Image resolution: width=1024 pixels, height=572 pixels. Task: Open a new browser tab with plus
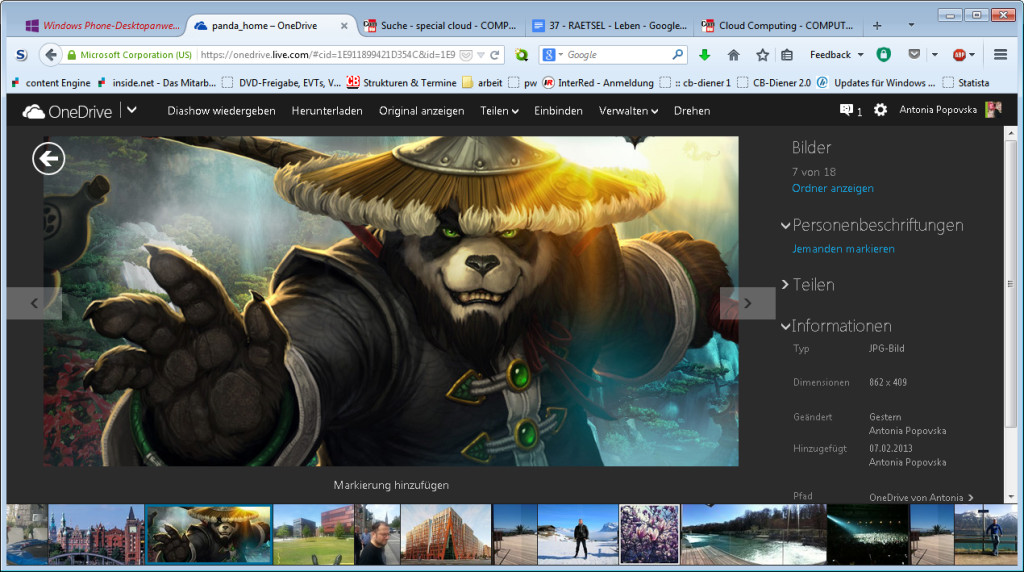(x=877, y=25)
